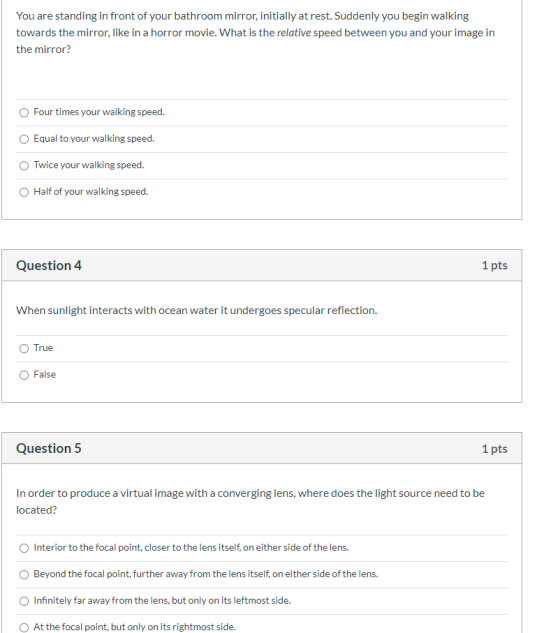The image size is (560, 633).
Task: Select True for the specular reflection question
Action: tap(24, 348)
